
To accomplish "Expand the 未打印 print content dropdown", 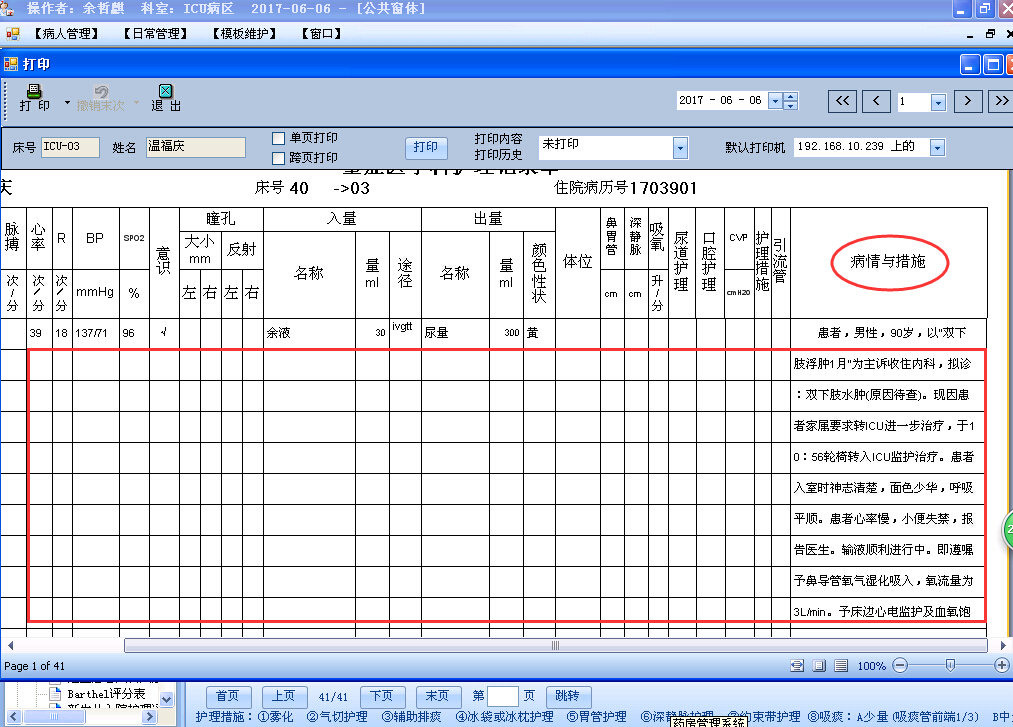I will coord(680,148).
